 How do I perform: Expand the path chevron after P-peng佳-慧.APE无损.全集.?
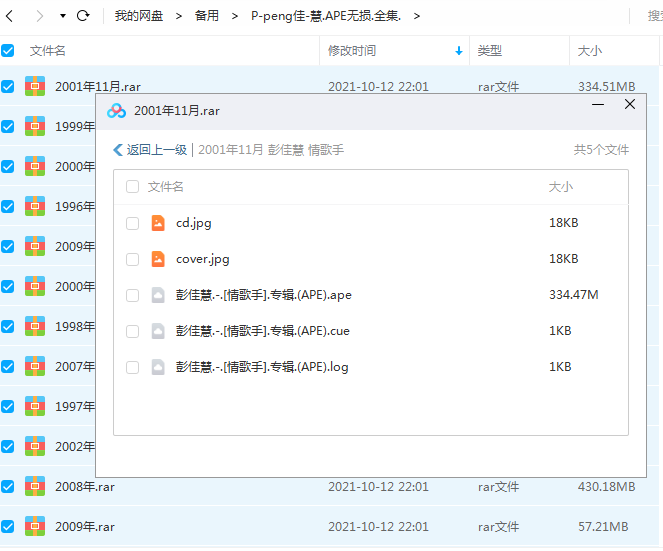(x=416, y=16)
